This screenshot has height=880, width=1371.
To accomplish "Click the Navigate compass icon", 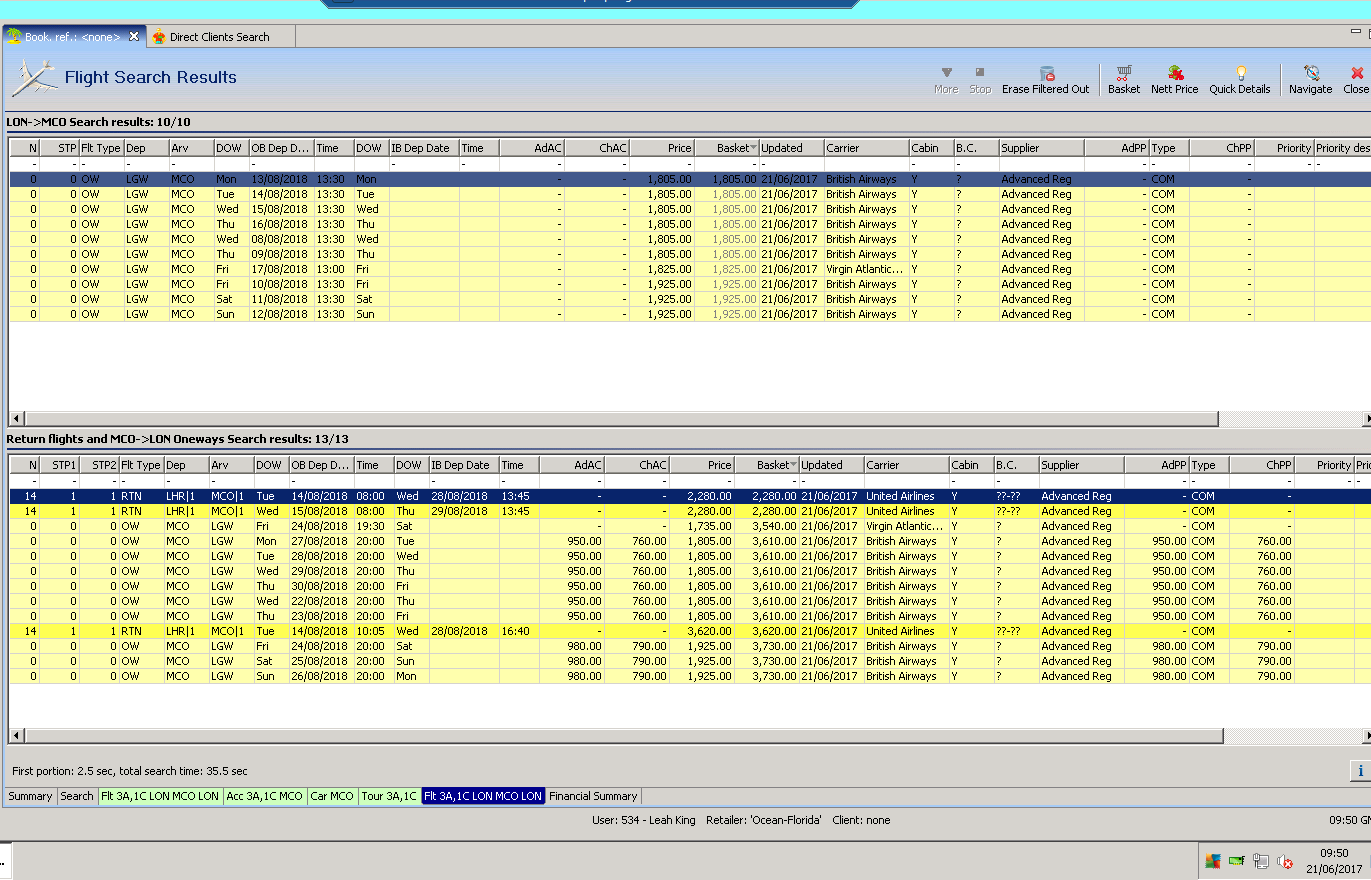I will [x=1310, y=74].
